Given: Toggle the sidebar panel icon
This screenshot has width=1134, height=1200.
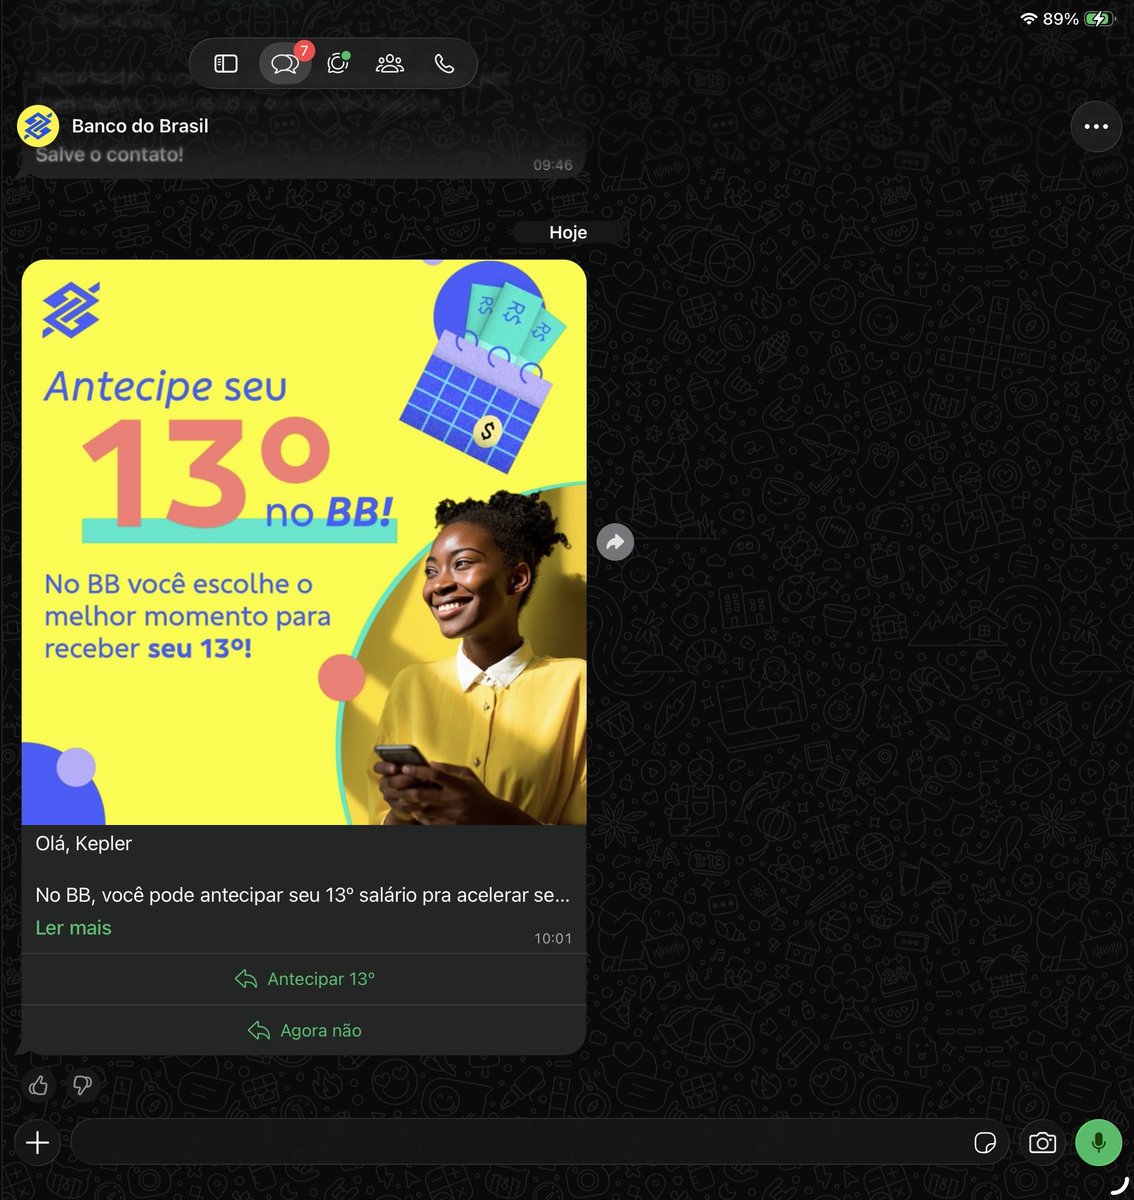Looking at the screenshot, I should click(x=226, y=64).
